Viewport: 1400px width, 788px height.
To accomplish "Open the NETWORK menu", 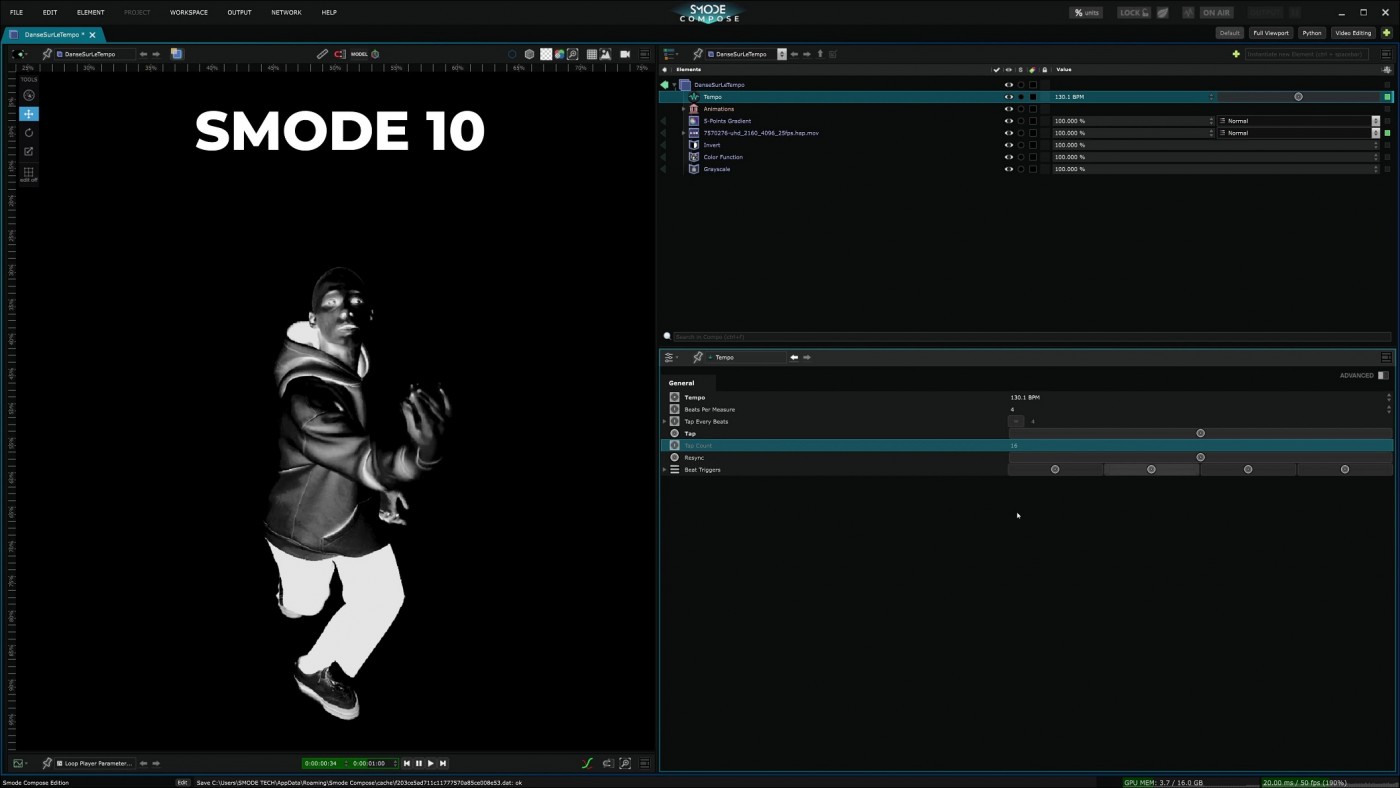I will tap(286, 12).
